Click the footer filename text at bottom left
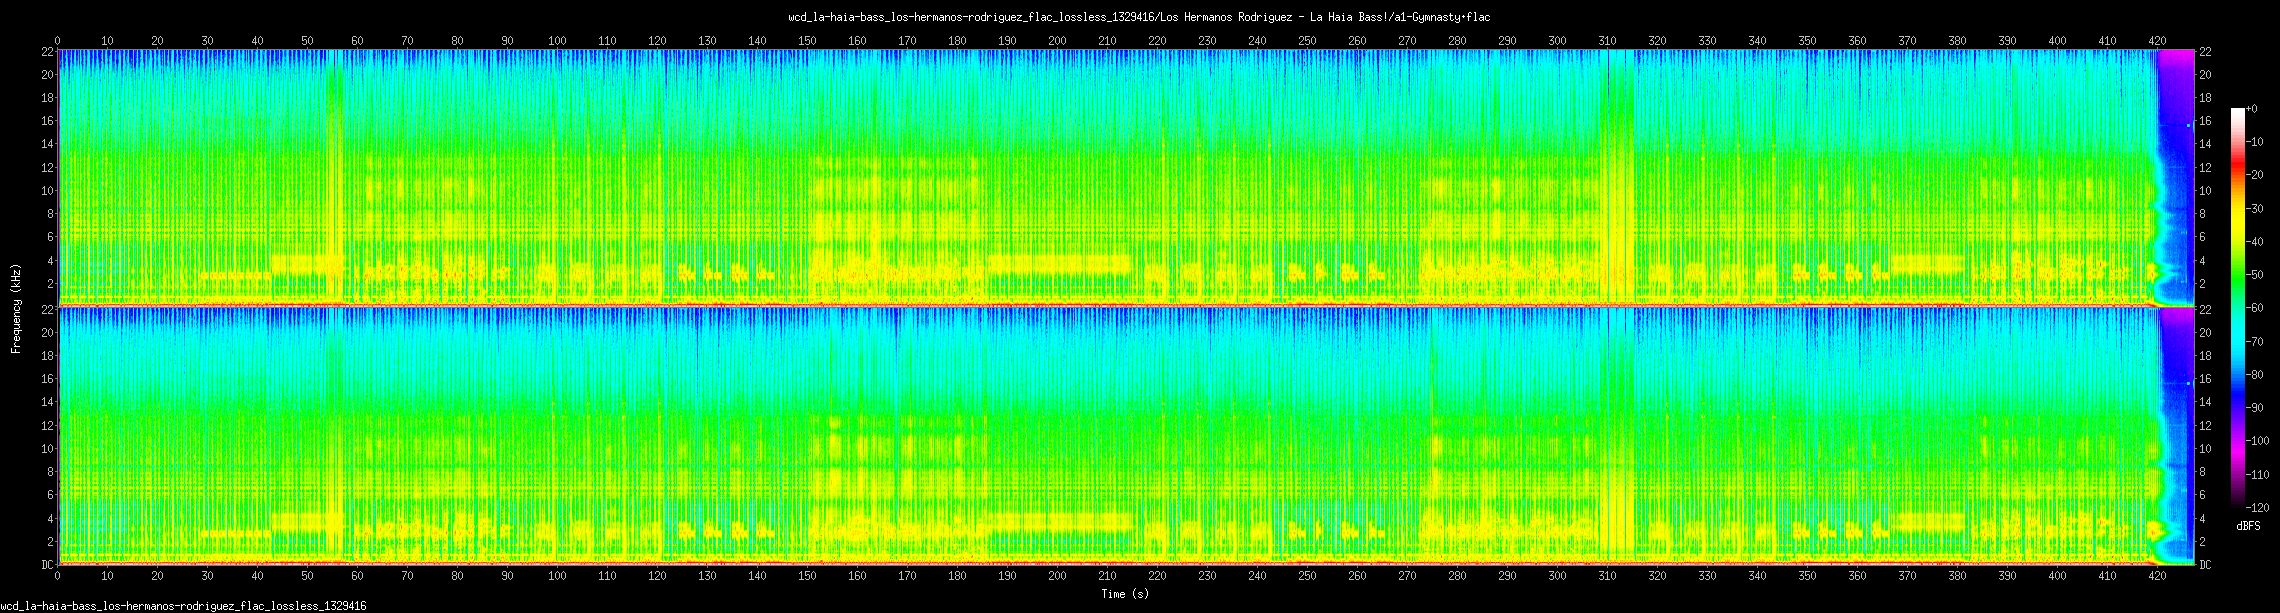 click(x=183, y=606)
